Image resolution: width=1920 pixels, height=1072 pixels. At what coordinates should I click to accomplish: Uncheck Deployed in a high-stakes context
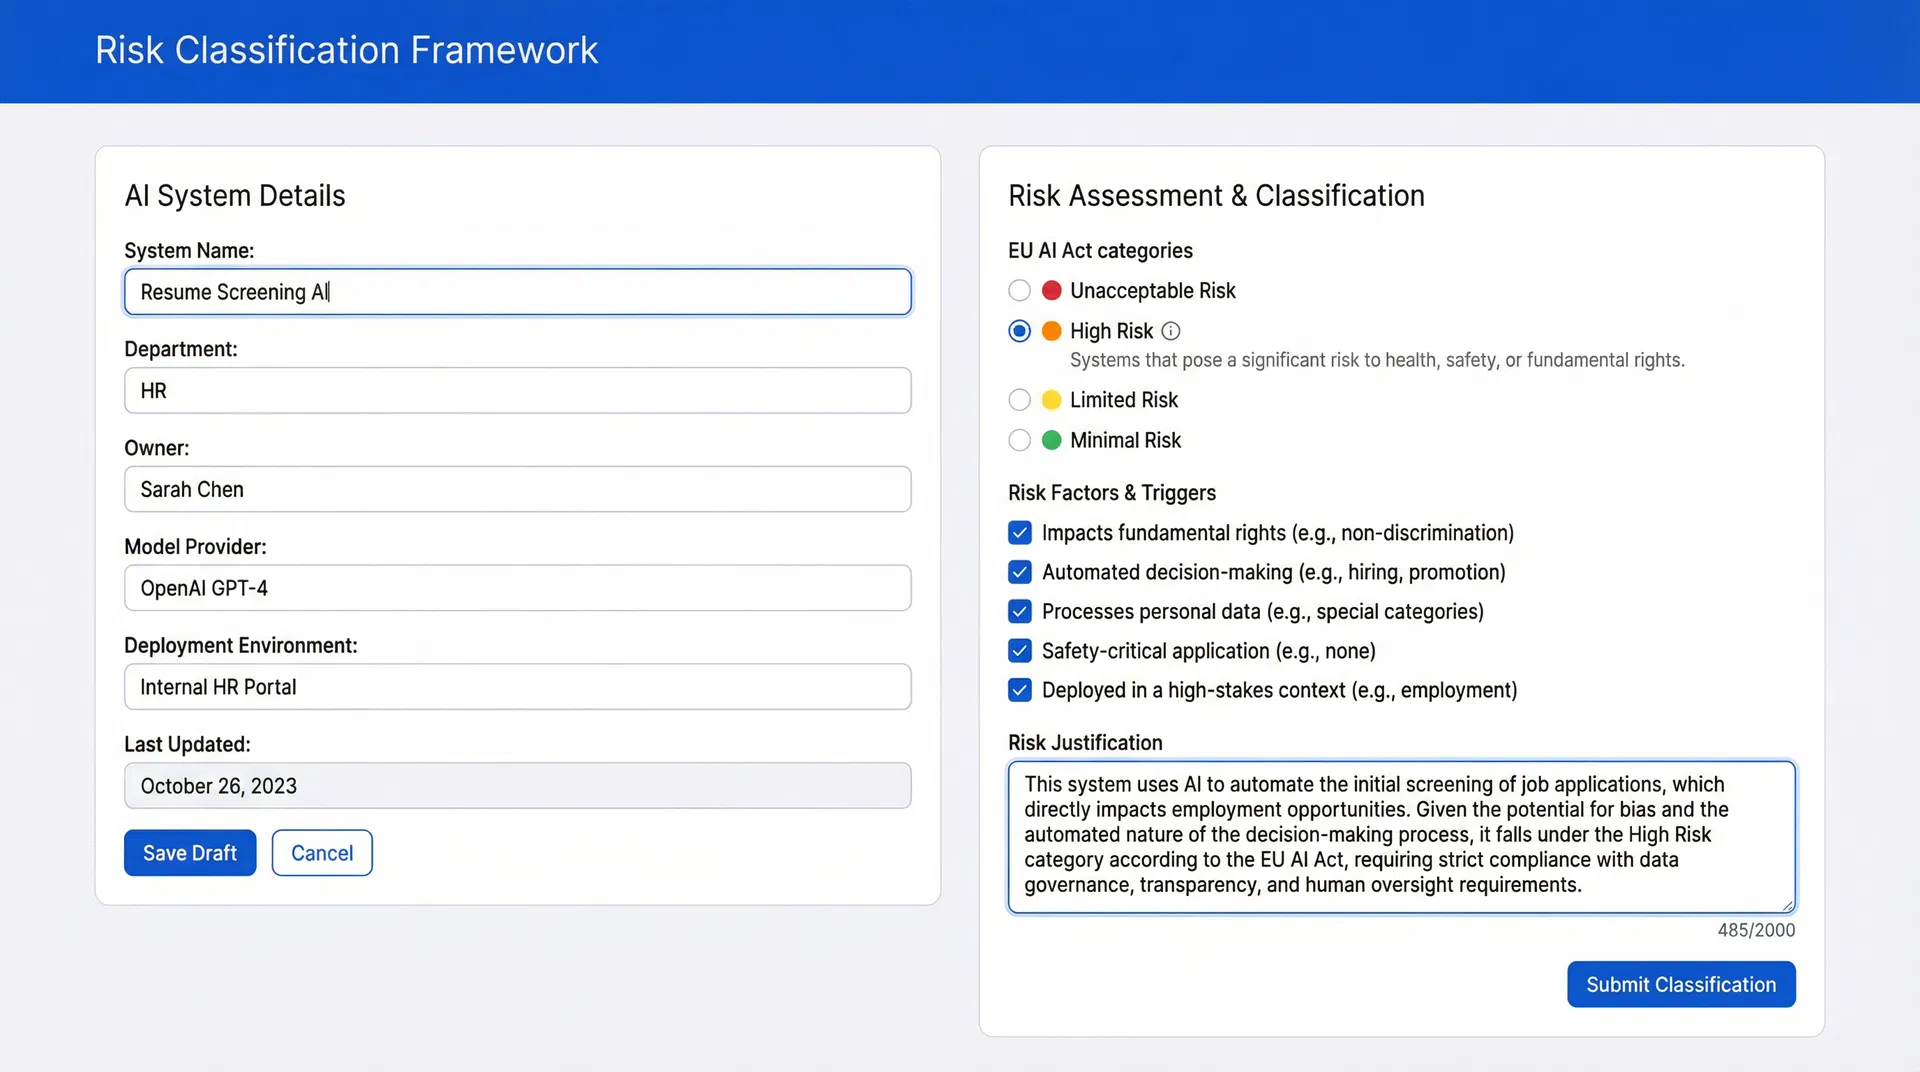click(1019, 690)
